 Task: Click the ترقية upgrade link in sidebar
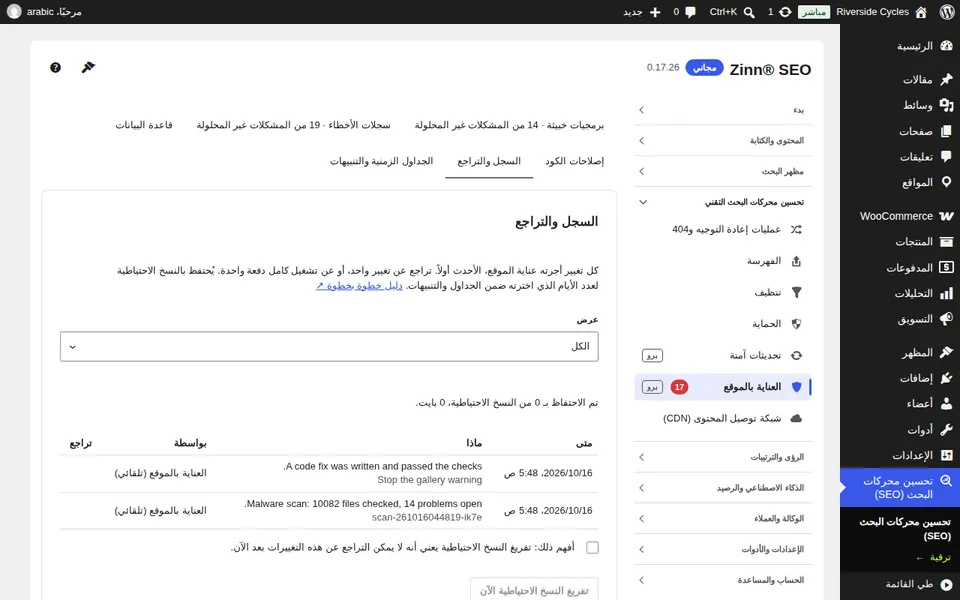pyautogui.click(x=934, y=557)
